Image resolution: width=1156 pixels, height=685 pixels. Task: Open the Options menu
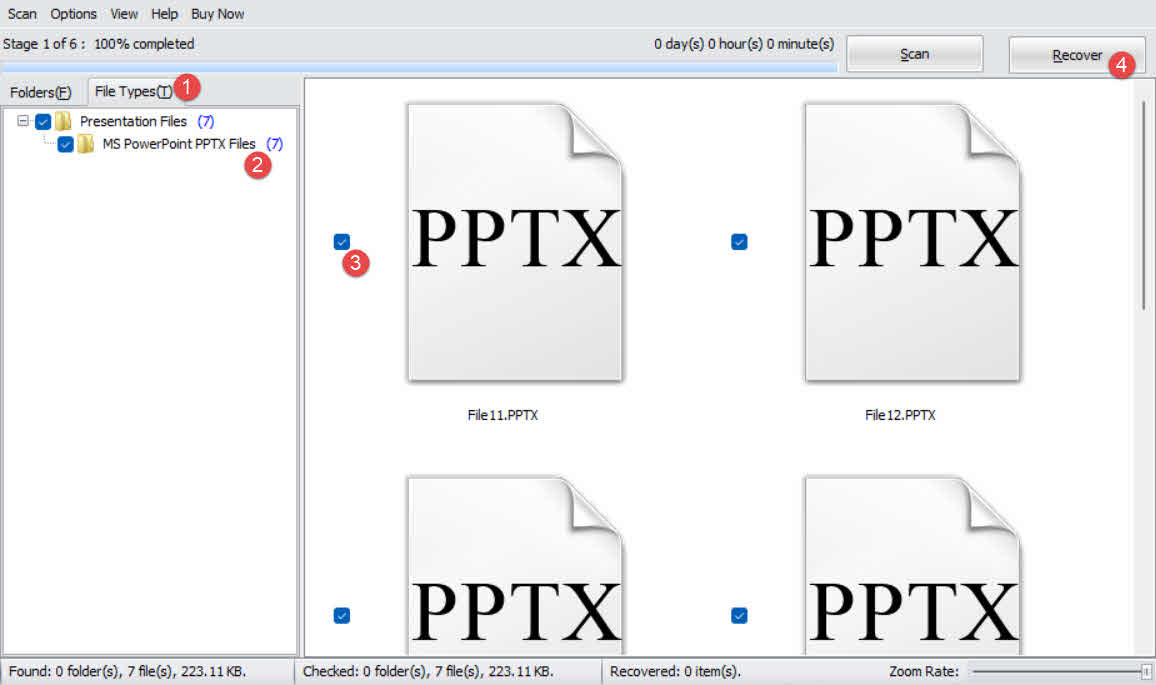tap(73, 13)
